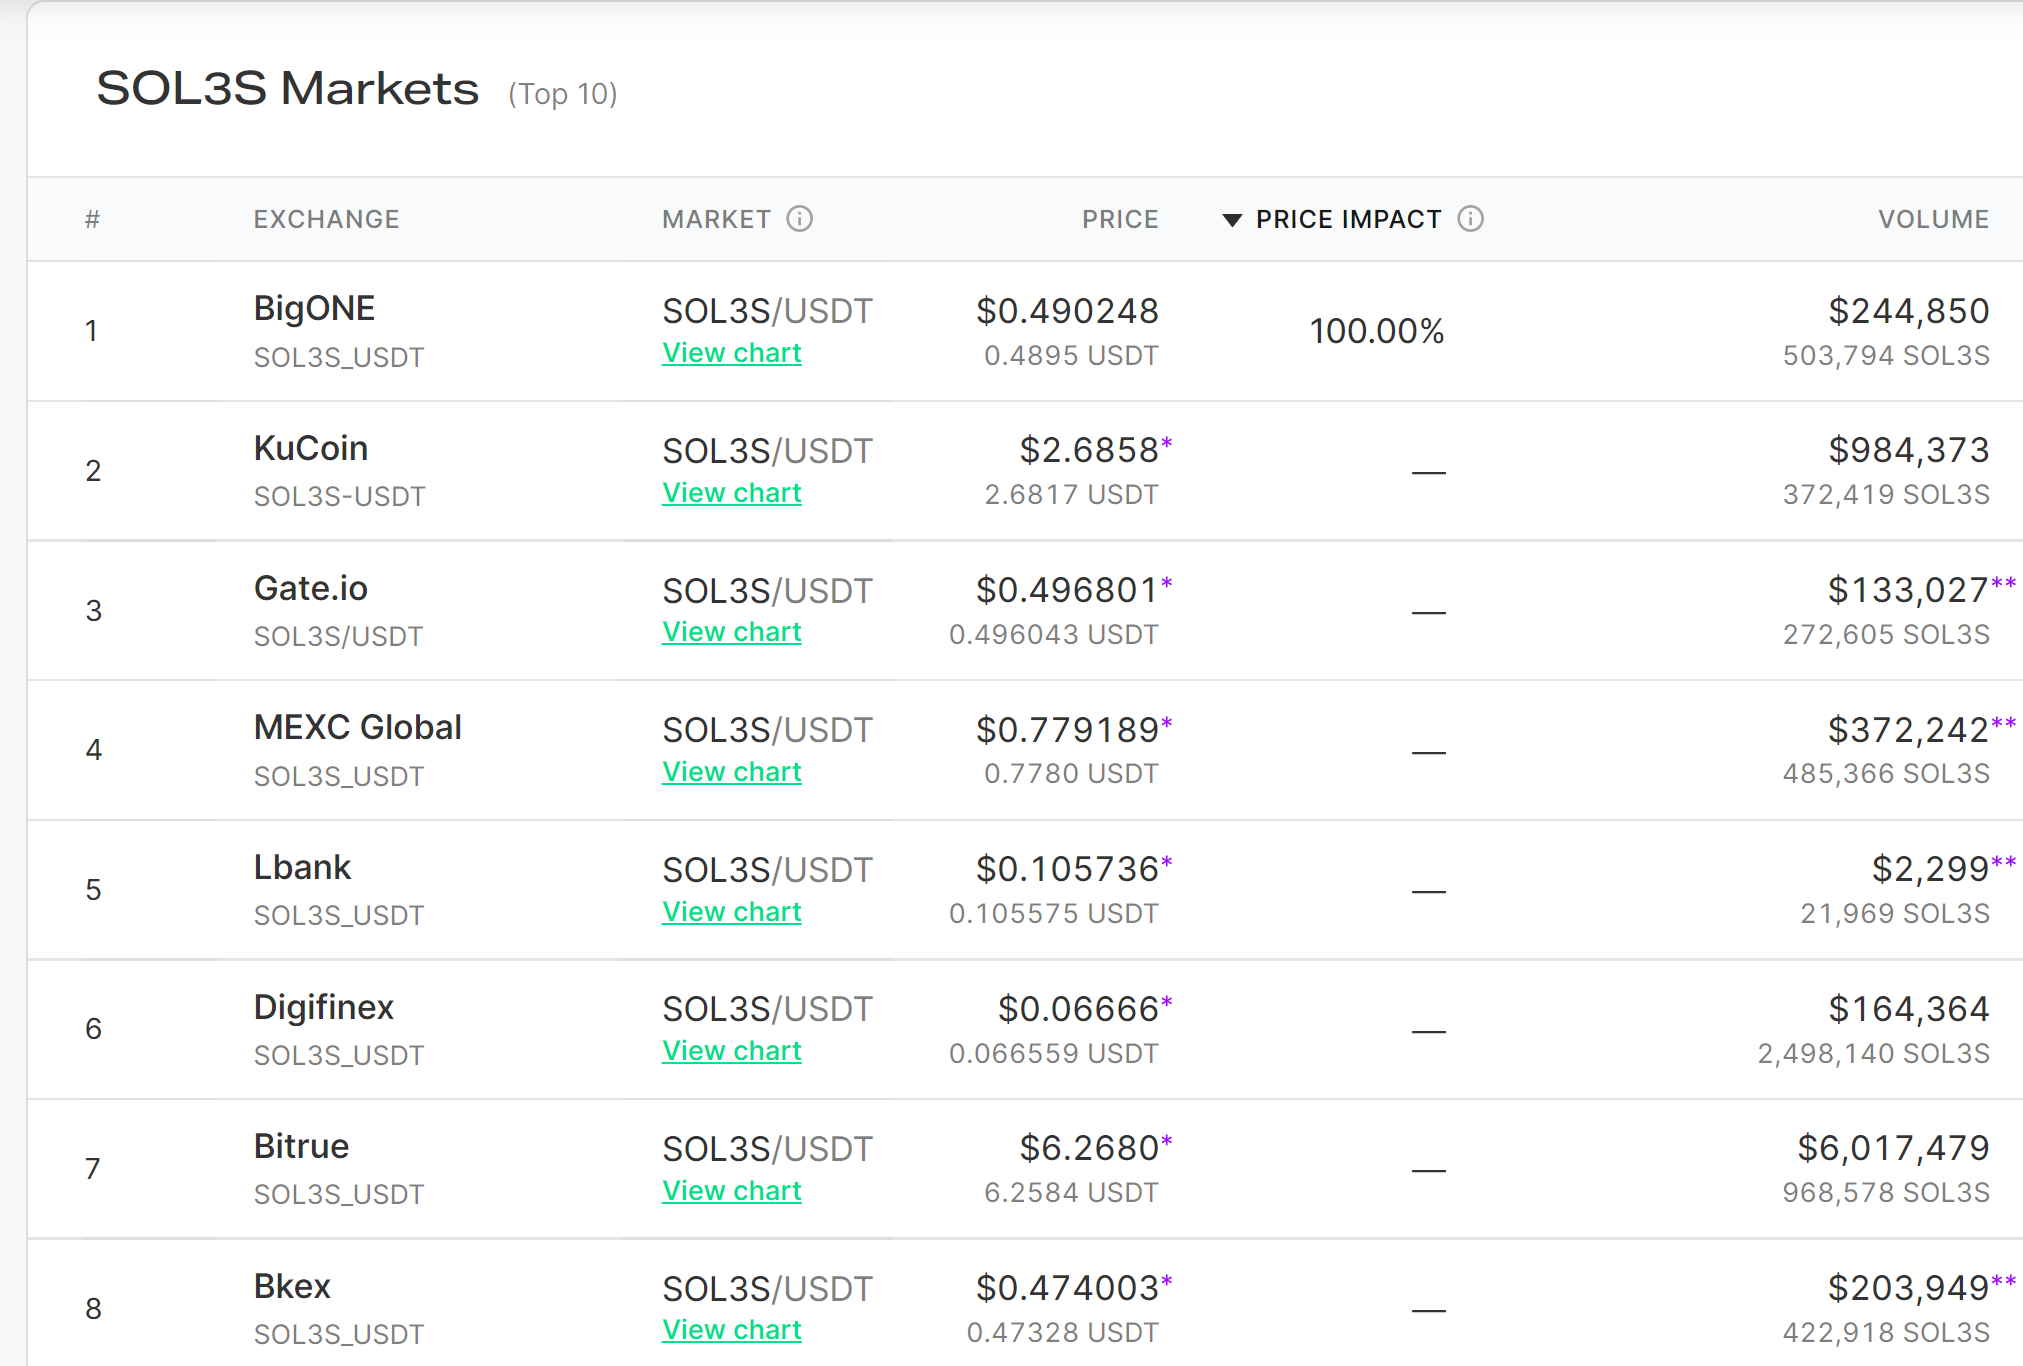The image size is (2023, 1366).
Task: Click the $2.6858 KuCoin price
Action: tap(1089, 450)
